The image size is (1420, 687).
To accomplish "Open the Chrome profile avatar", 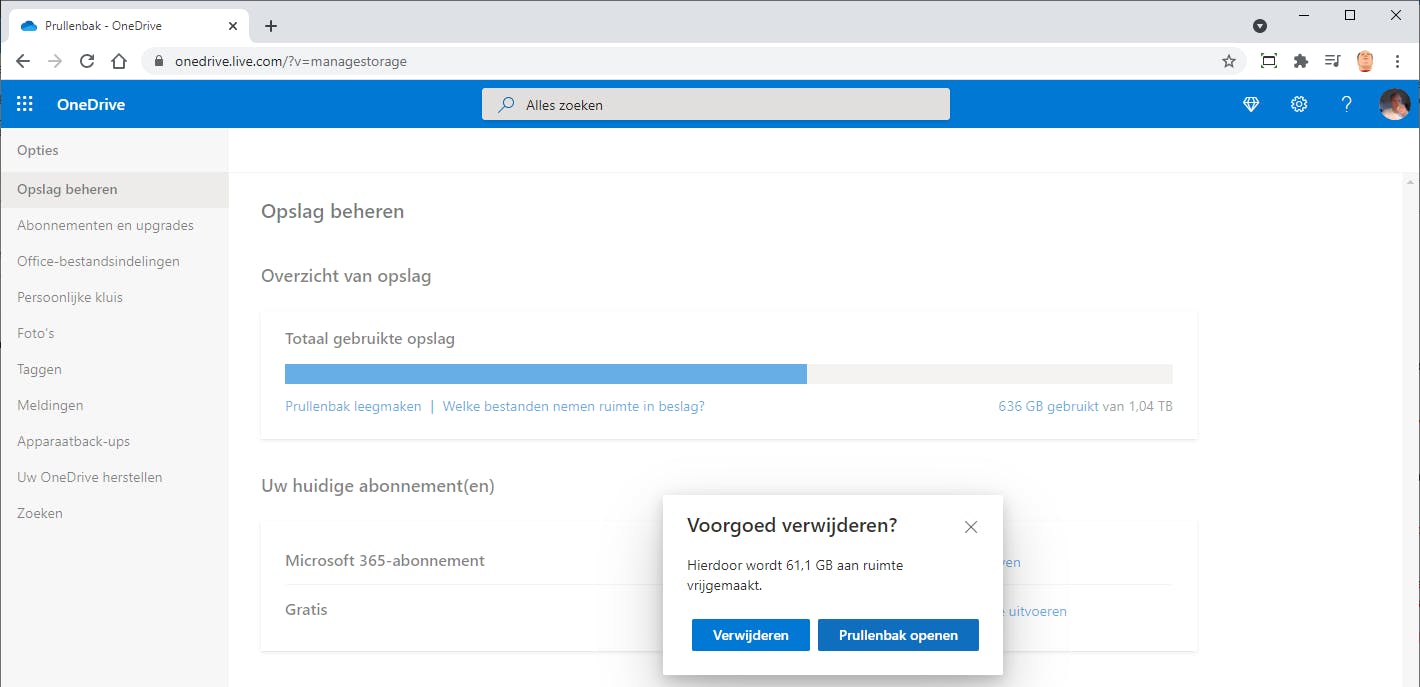I will click(1365, 61).
